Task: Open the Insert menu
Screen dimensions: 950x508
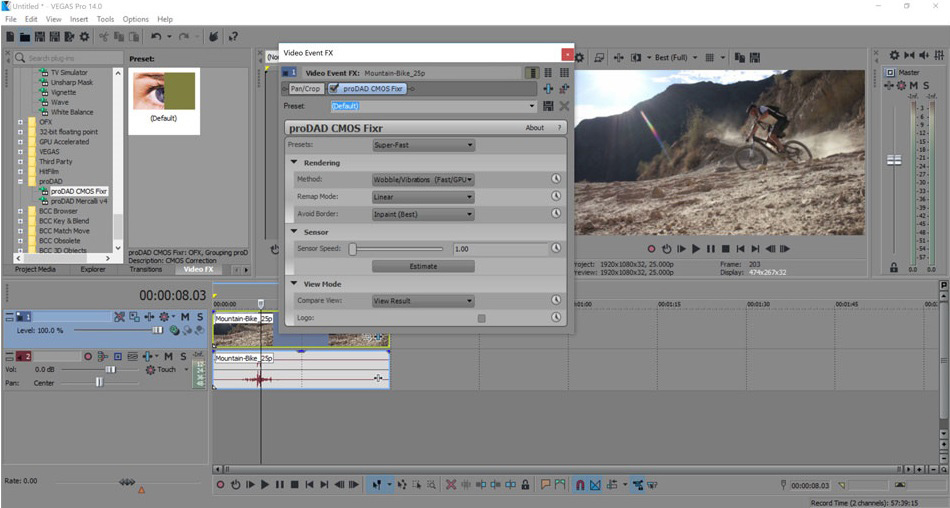Action: [x=79, y=19]
